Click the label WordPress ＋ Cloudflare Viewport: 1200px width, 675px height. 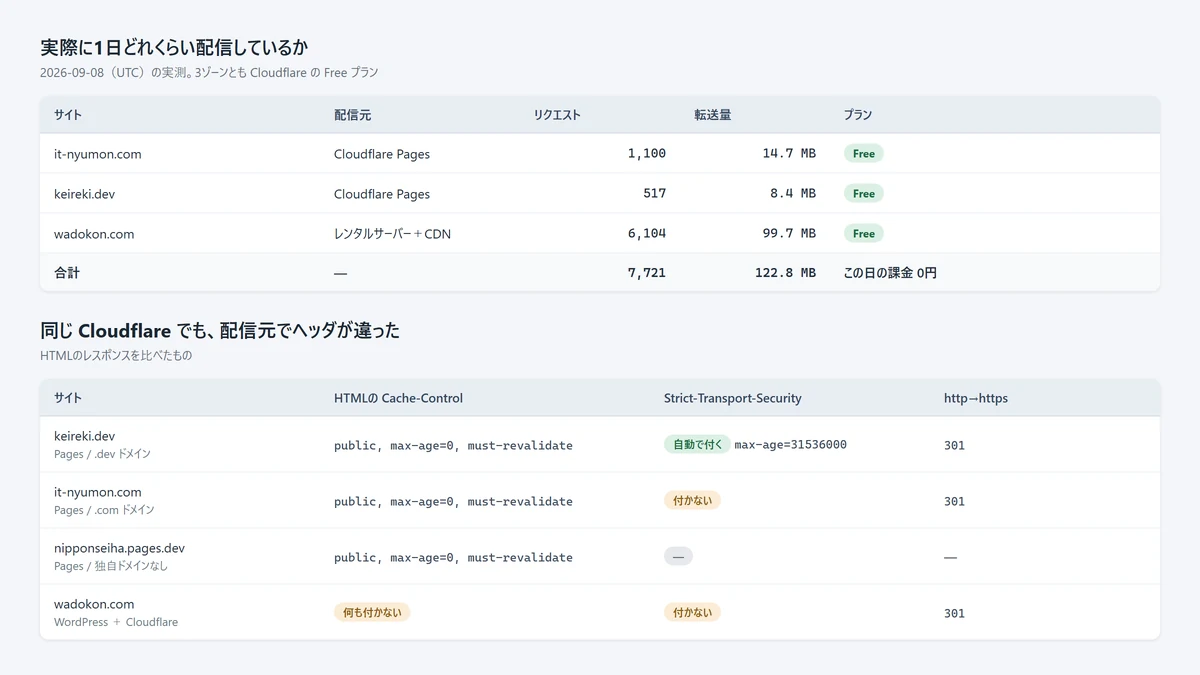(116, 622)
